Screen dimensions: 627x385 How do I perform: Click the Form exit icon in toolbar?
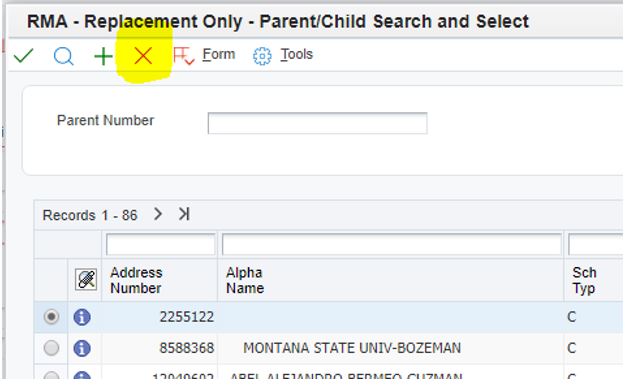(x=184, y=56)
